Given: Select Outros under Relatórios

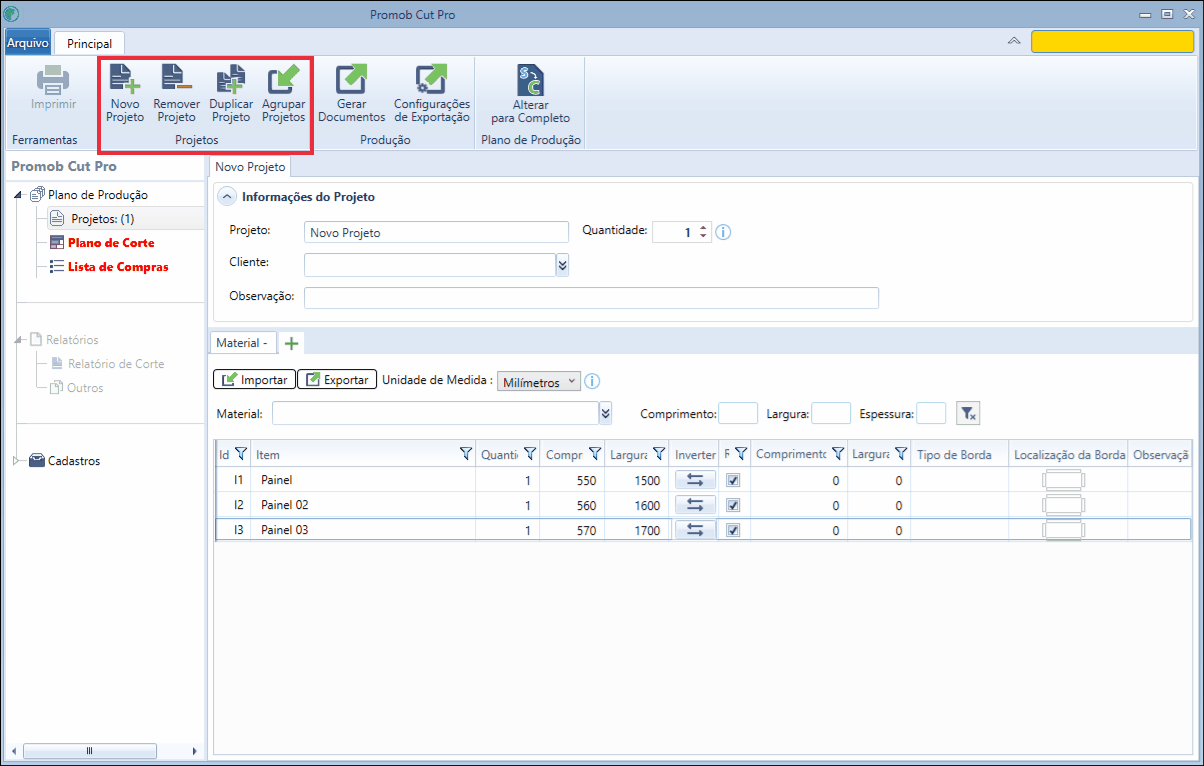Looking at the screenshot, I should click(x=85, y=388).
